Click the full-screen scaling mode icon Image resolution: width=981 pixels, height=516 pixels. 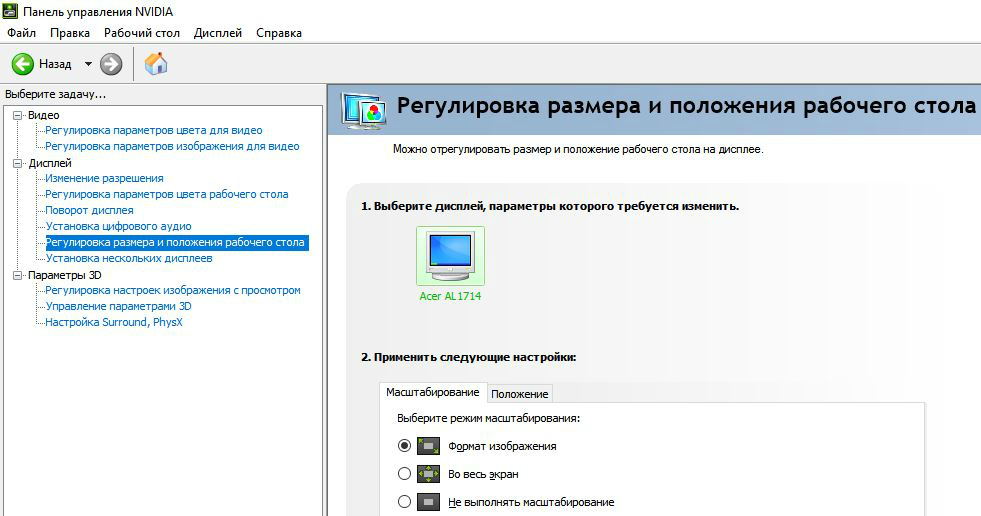(429, 474)
